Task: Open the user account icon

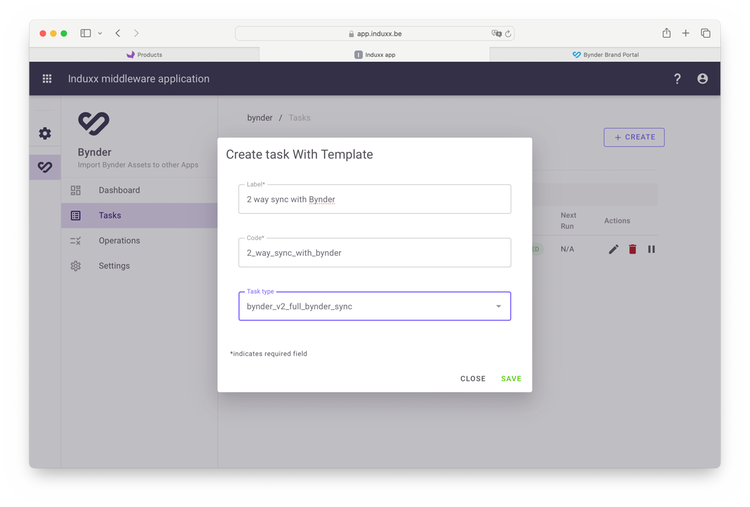Action: click(702, 78)
